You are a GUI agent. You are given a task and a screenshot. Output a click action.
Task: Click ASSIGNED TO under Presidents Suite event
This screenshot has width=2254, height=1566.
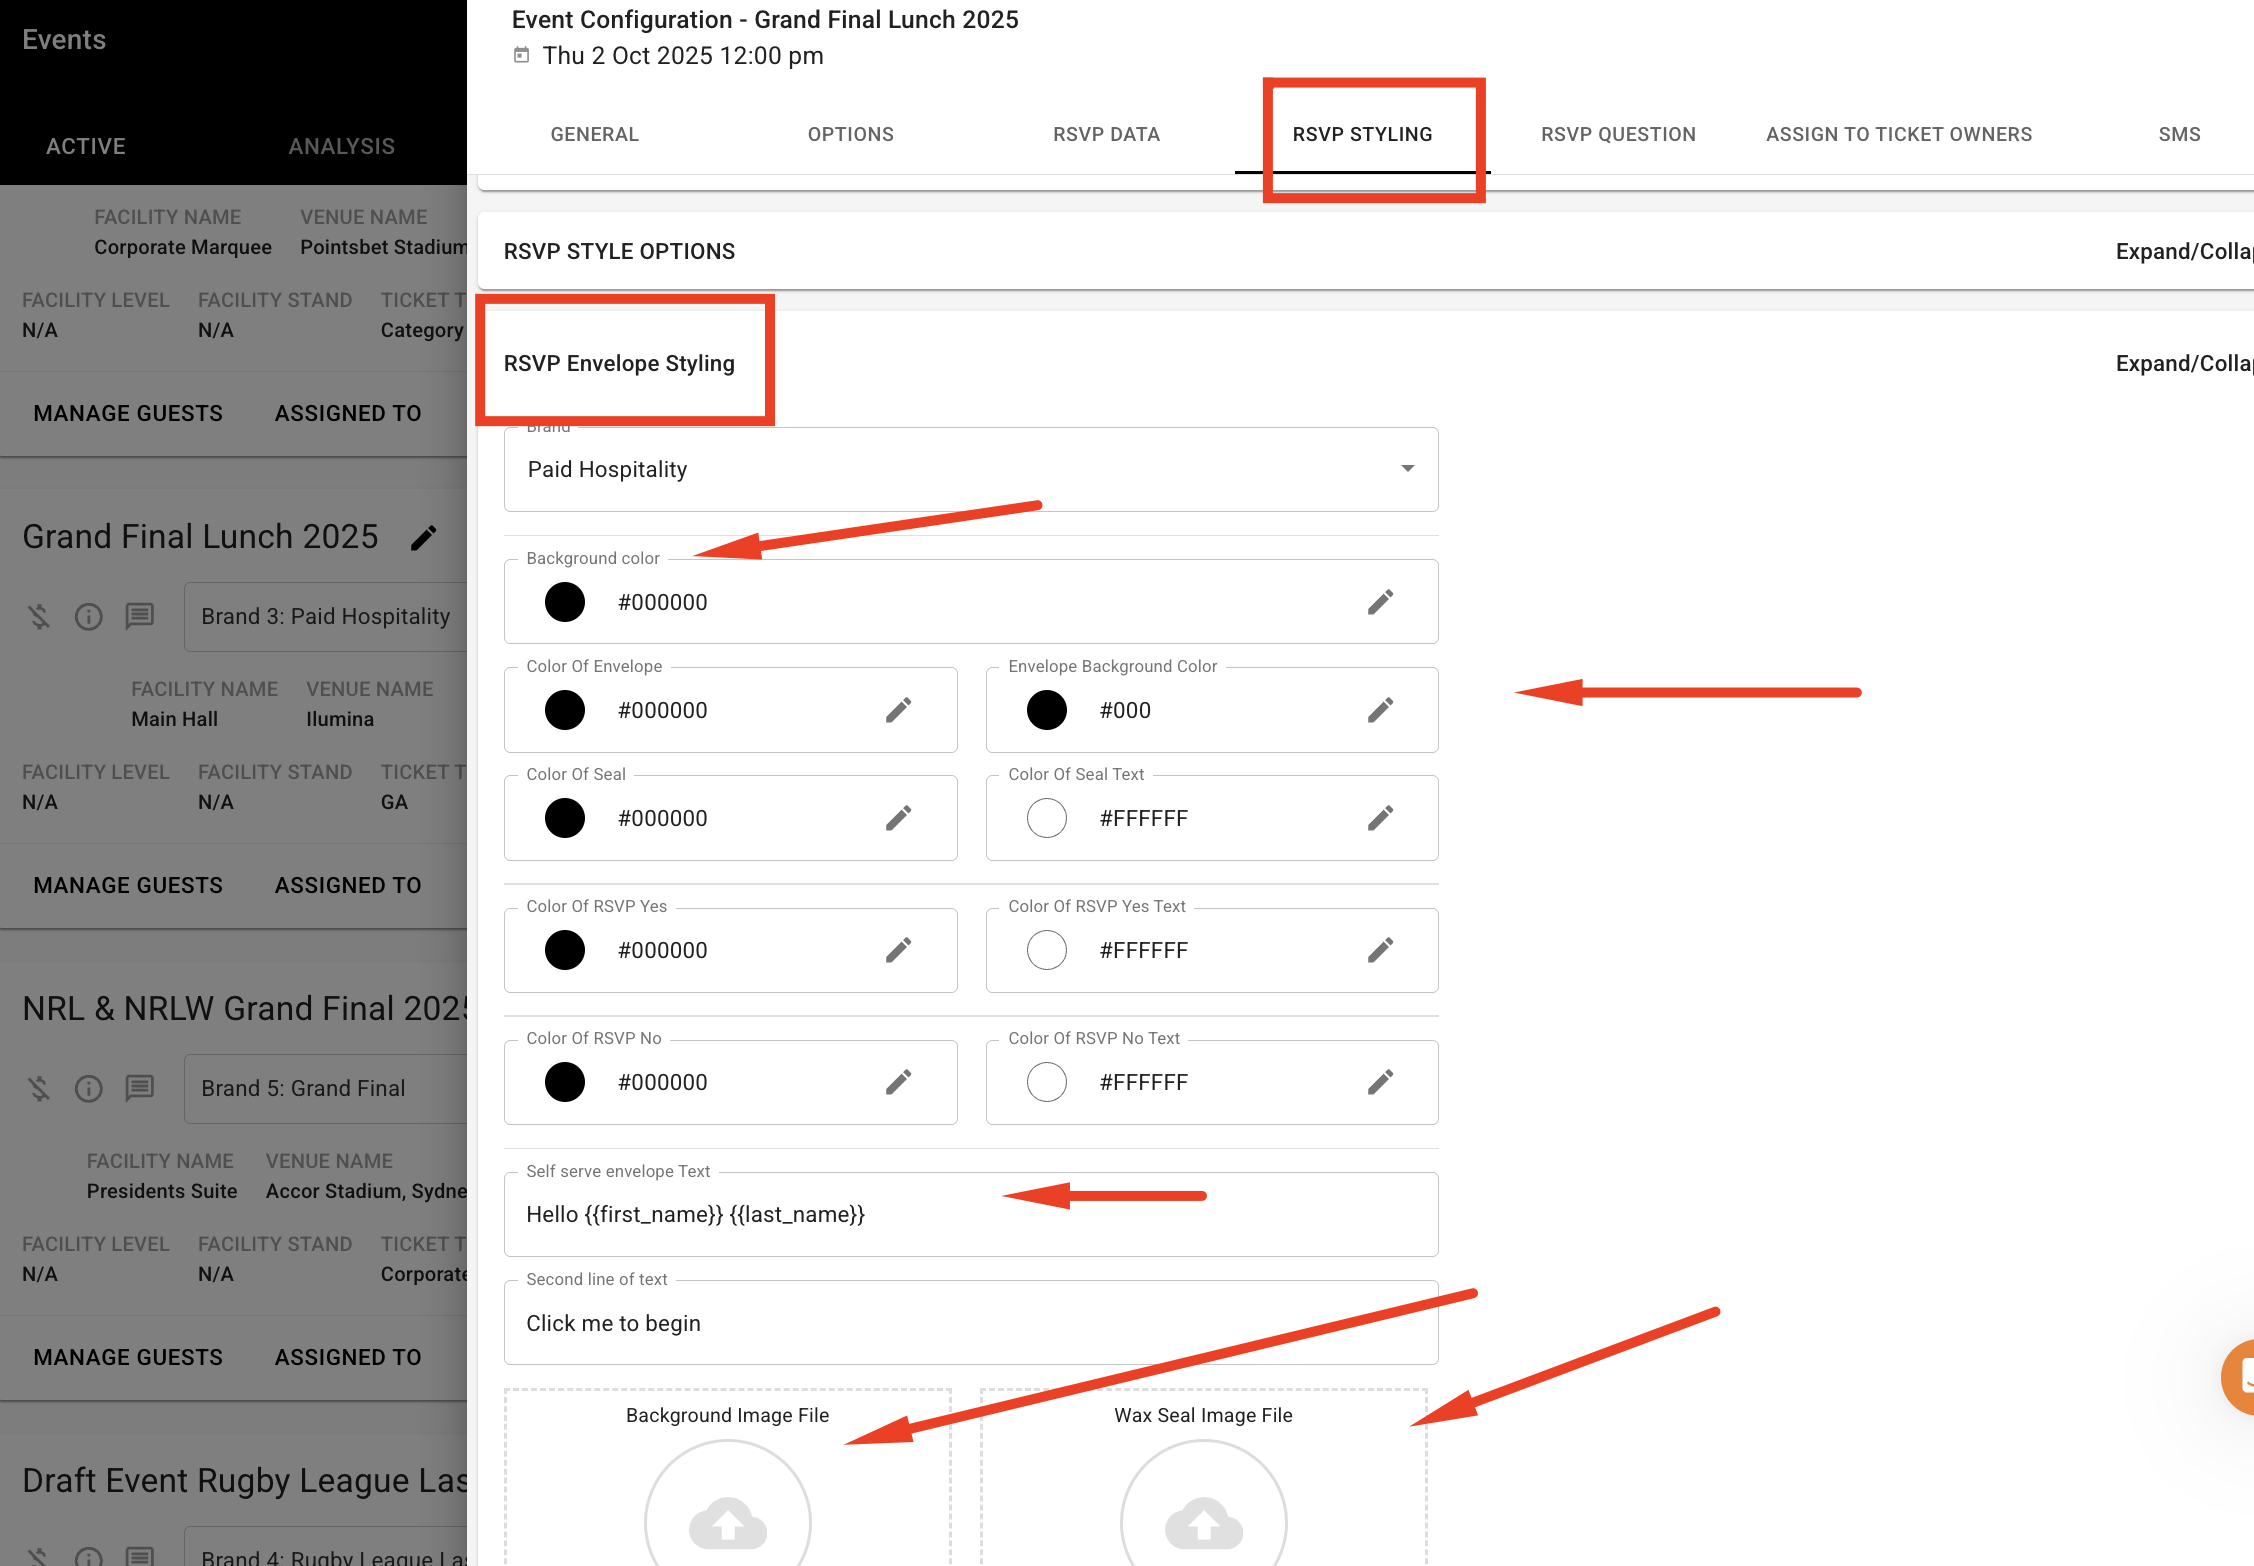(348, 1357)
